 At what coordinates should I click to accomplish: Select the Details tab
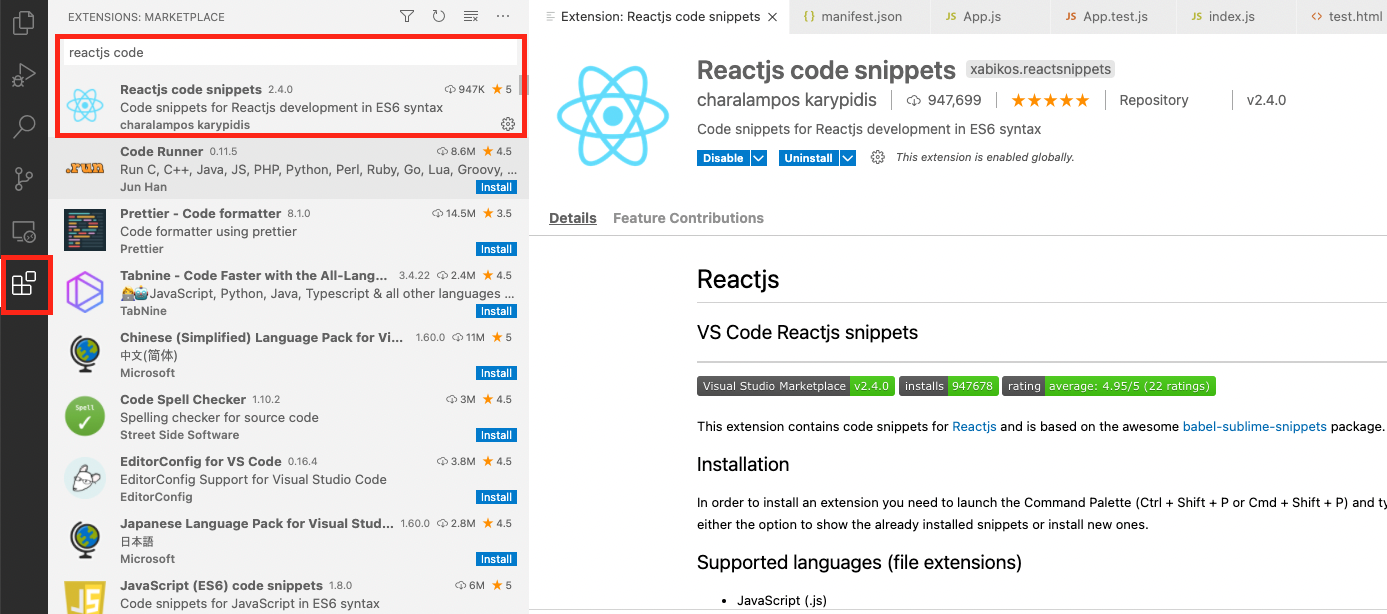(x=573, y=218)
